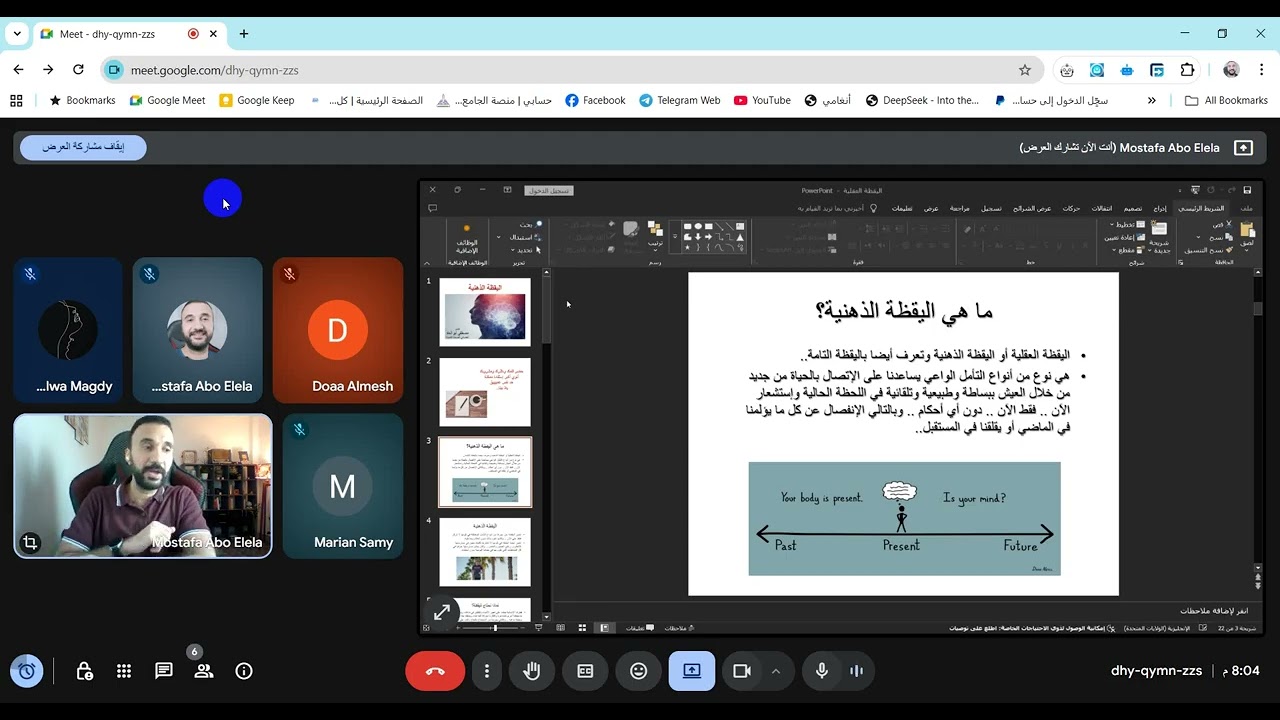Viewport: 1280px width, 720px height.
Task: Select slide 1 thumbnail in PowerPoint
Action: 485,313
